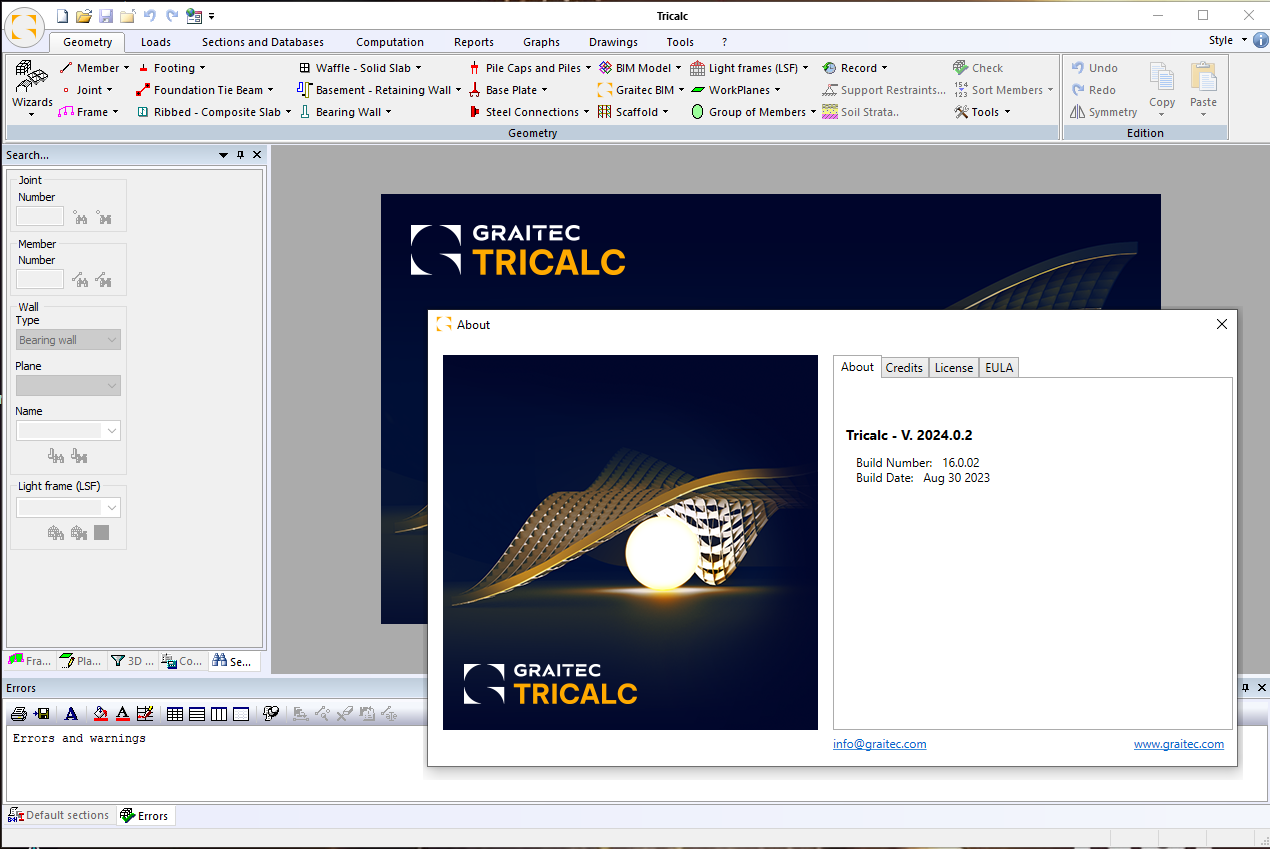The image size is (1270, 849).
Task: Expand the Joint dropdown arrow
Action: (110, 90)
